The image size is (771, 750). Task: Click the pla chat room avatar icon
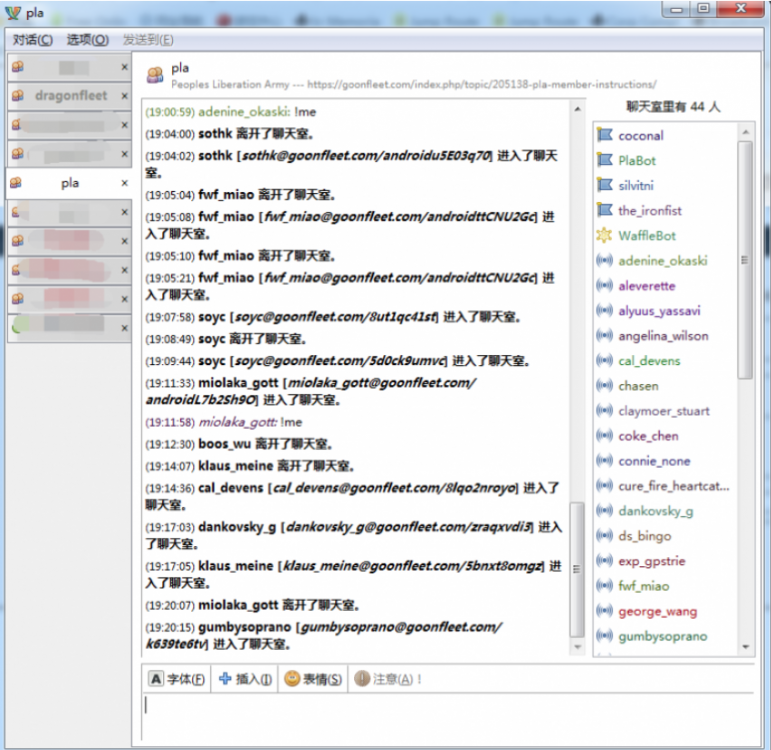coord(155,75)
